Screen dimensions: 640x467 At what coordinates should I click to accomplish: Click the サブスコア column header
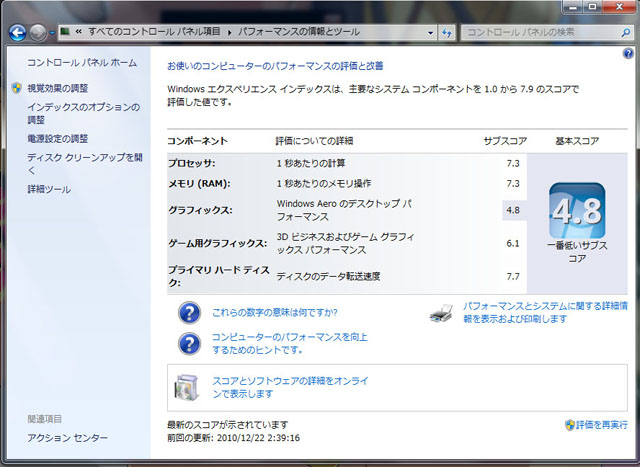[505, 141]
